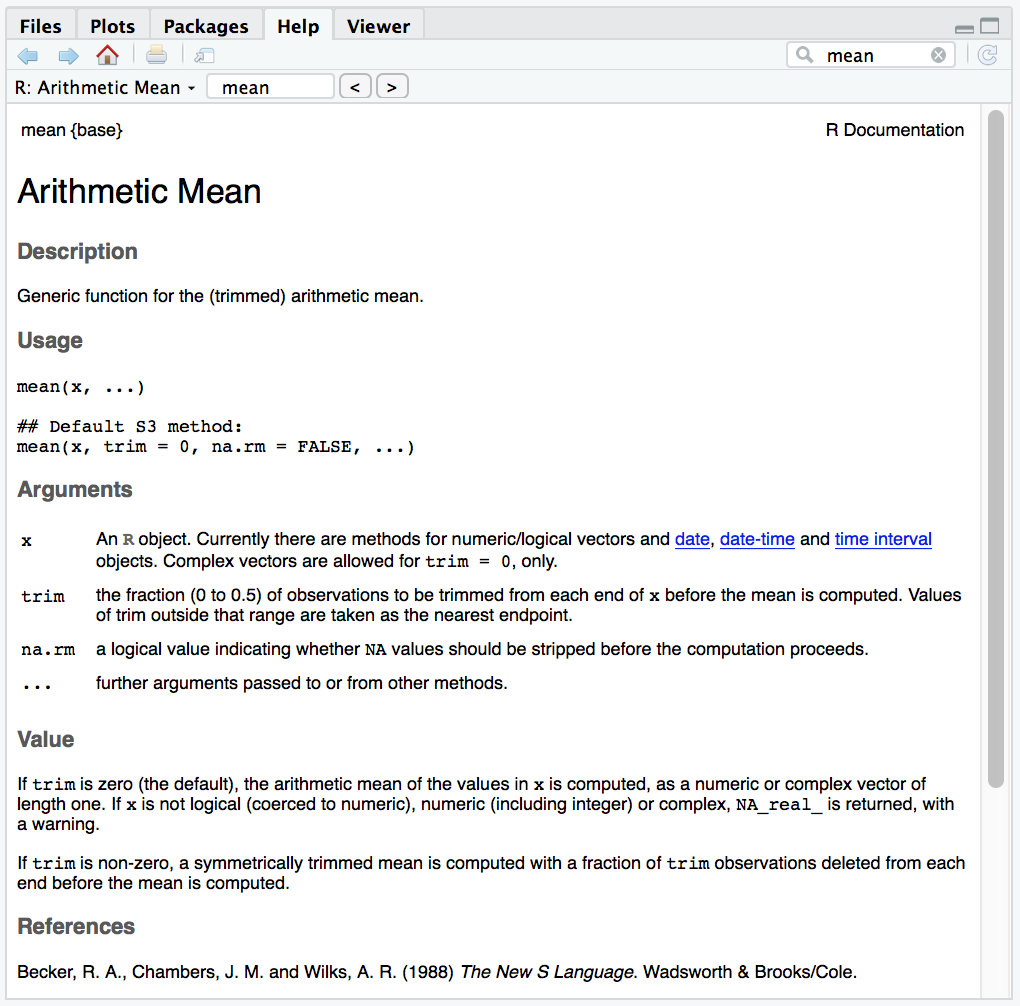Refresh the help topic

coord(987,56)
